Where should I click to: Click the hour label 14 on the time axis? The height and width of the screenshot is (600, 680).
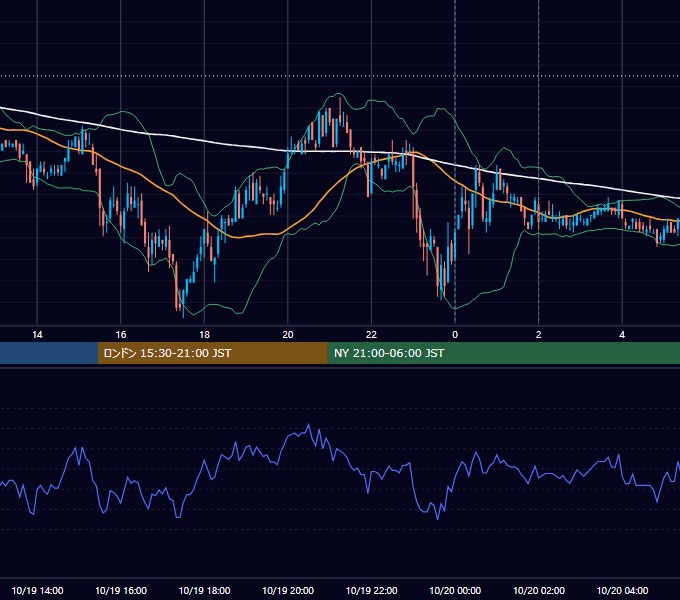tap(37, 335)
